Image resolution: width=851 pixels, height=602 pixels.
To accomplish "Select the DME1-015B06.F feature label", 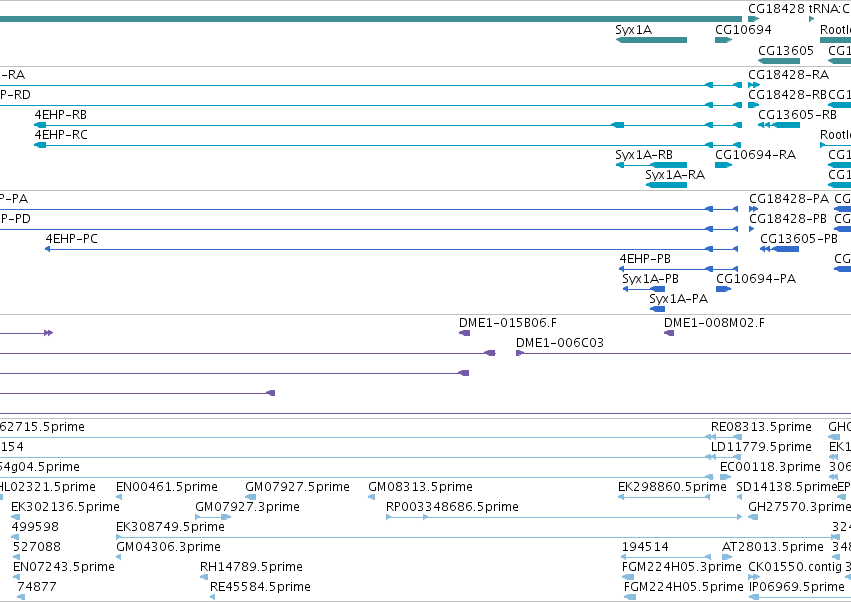I will (508, 324).
